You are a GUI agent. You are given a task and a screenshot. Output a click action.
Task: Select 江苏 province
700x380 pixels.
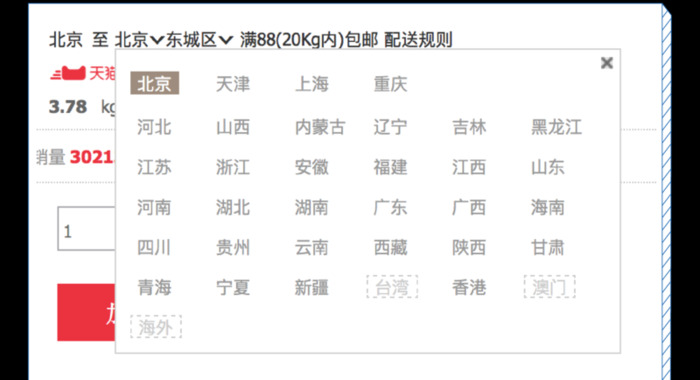pos(154,167)
